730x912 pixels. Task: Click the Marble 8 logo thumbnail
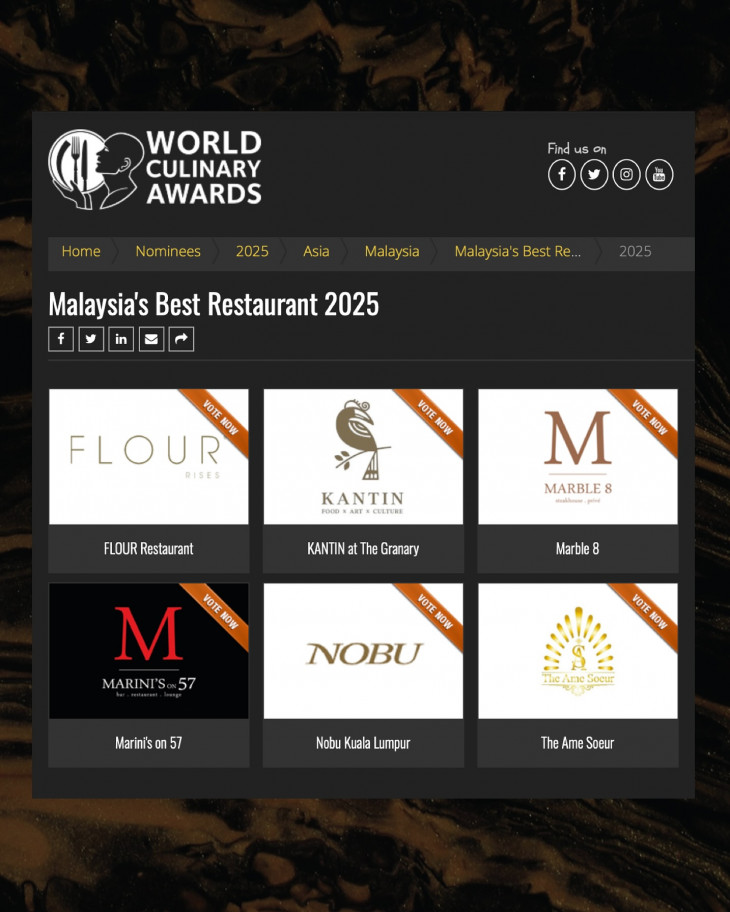coord(578,457)
